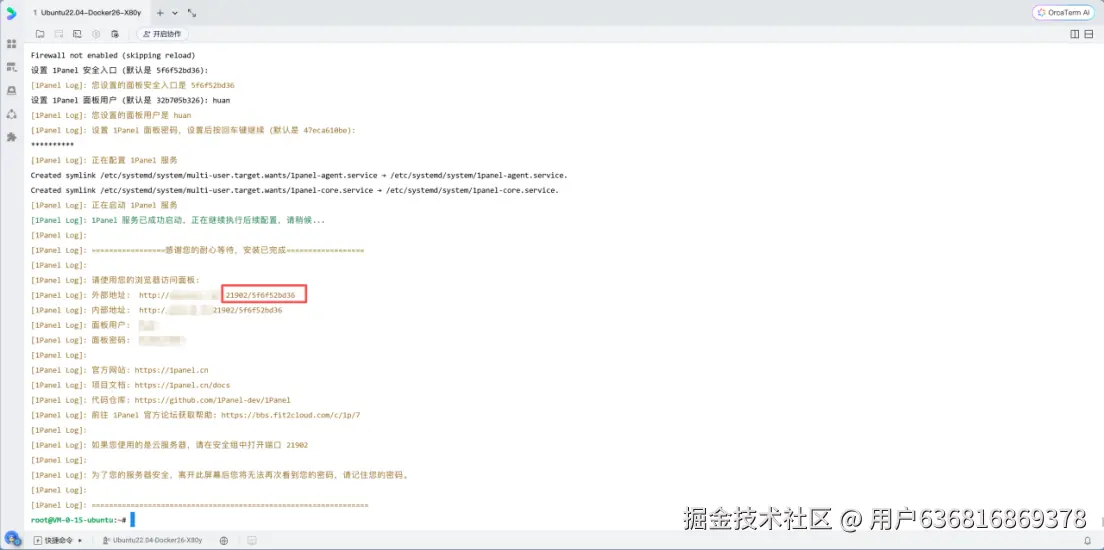
Task: Click the terminal prompt root@VM-0-15-ubuntu
Action: coord(78,520)
